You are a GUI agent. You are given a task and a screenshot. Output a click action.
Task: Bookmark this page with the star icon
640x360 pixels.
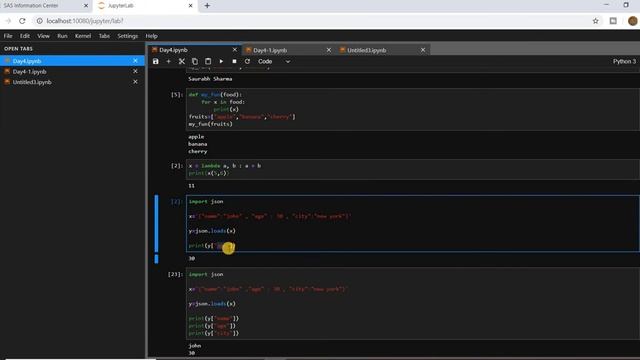tap(596, 21)
